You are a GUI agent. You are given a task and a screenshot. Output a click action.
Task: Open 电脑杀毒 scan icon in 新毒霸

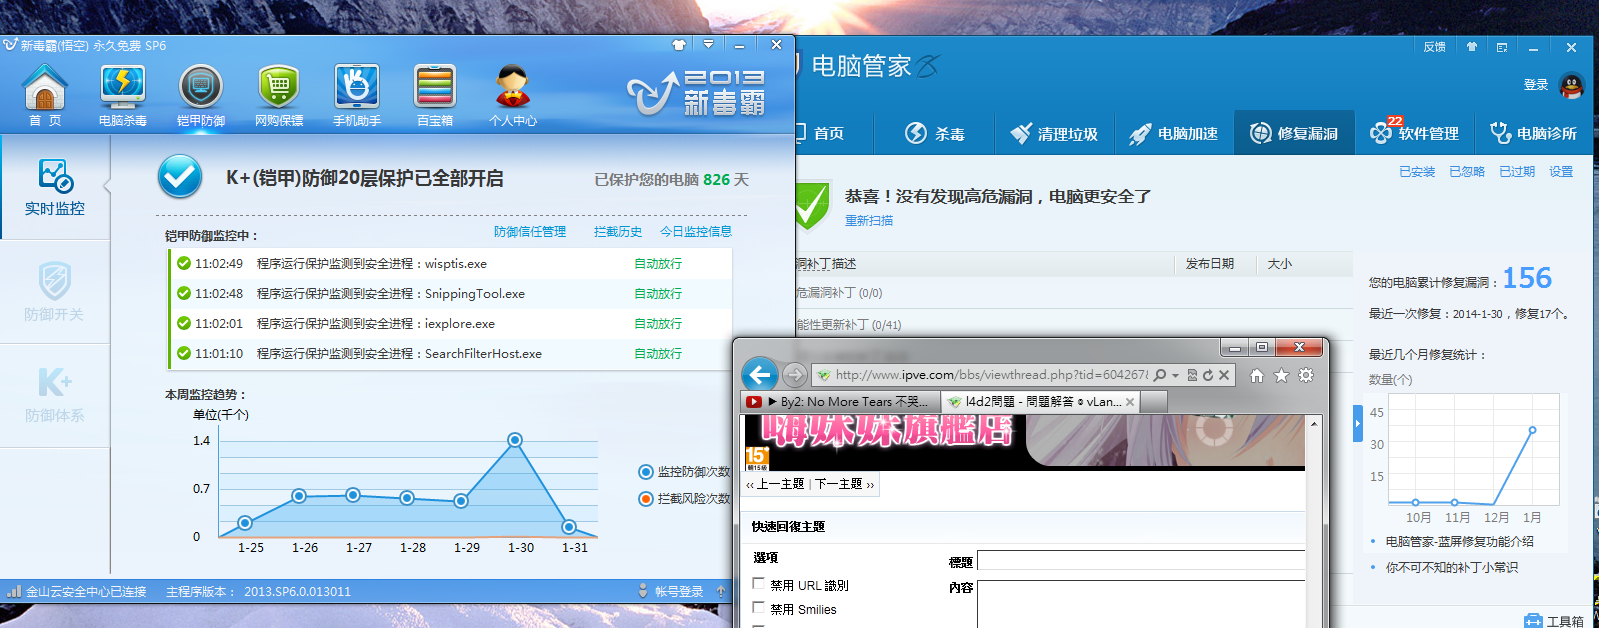point(123,95)
